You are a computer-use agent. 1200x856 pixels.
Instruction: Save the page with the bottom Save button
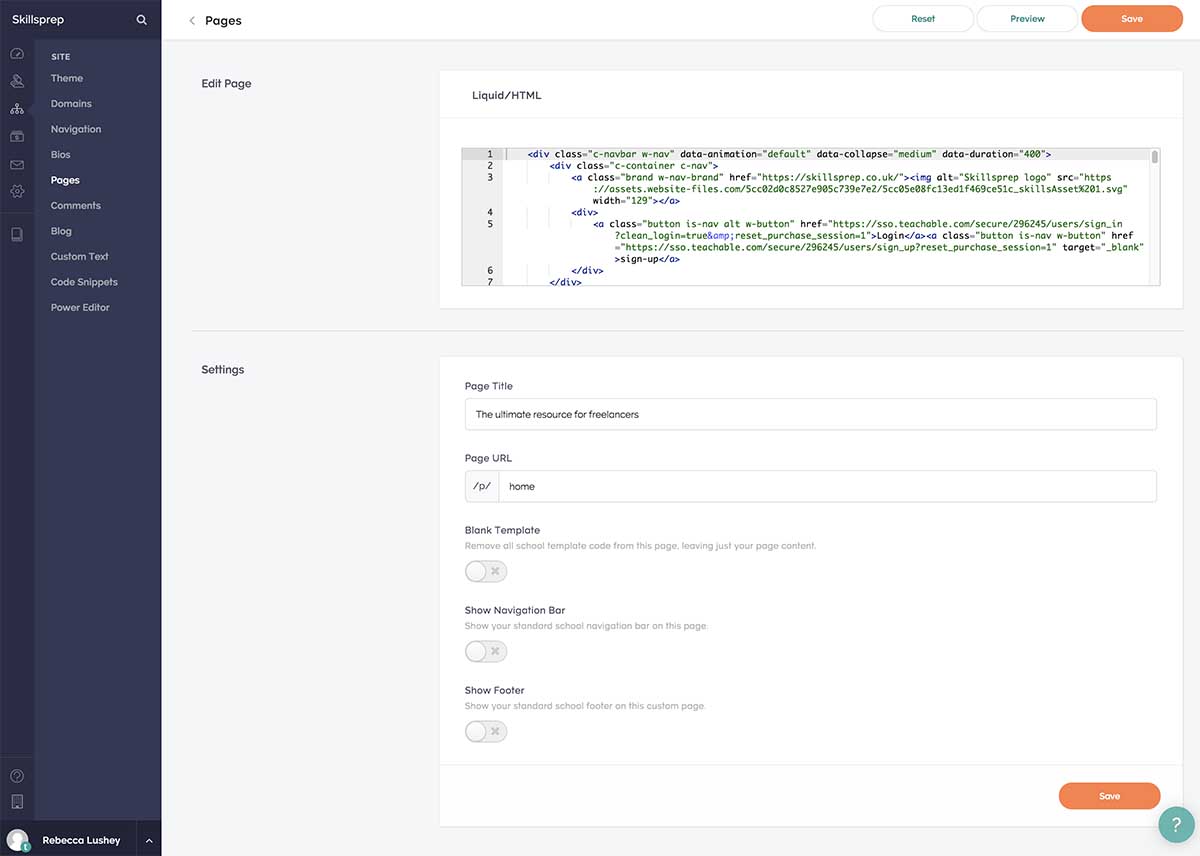pyautogui.click(x=1109, y=795)
